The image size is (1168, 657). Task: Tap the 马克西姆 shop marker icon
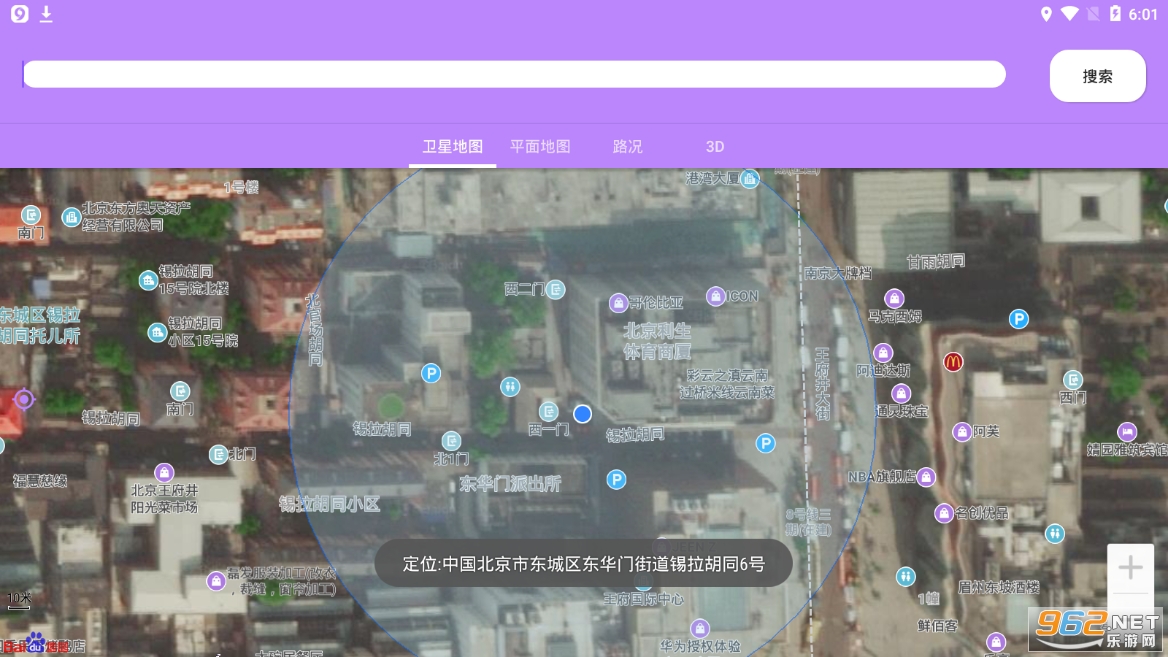pos(895,298)
